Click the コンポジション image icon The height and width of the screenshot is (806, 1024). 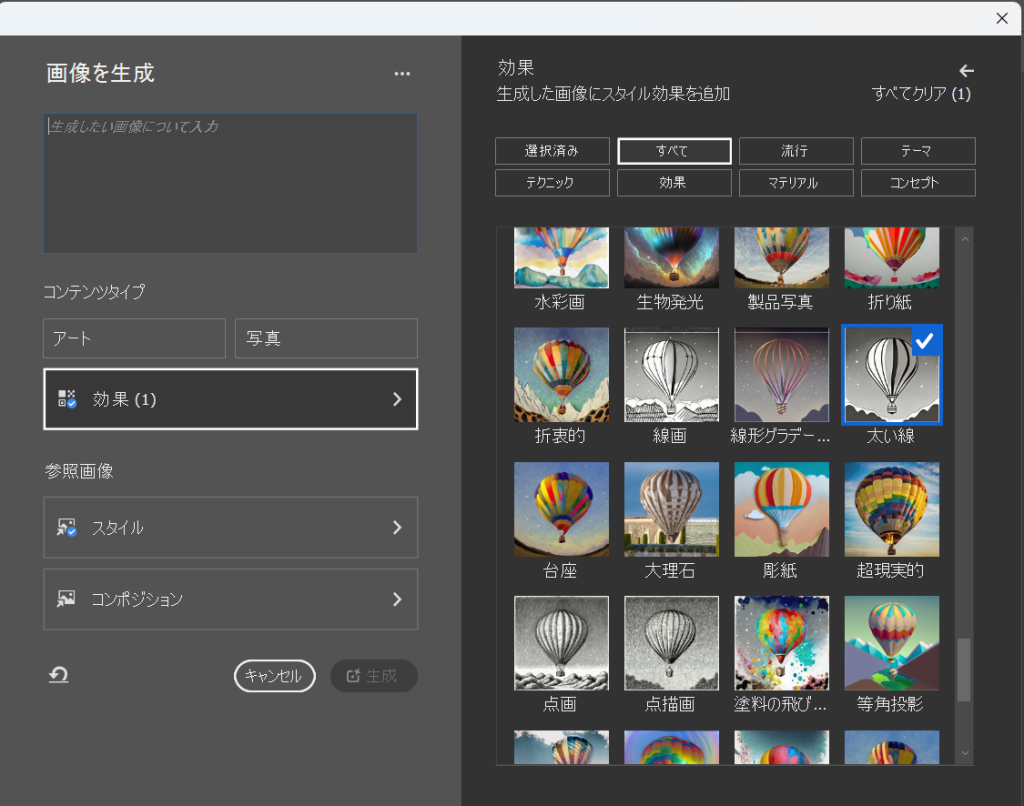click(x=67, y=599)
